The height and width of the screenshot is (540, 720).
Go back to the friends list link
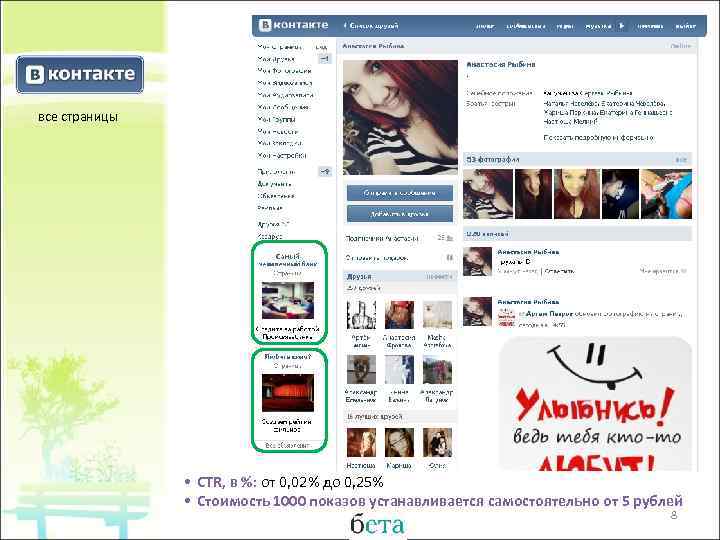(x=371, y=26)
